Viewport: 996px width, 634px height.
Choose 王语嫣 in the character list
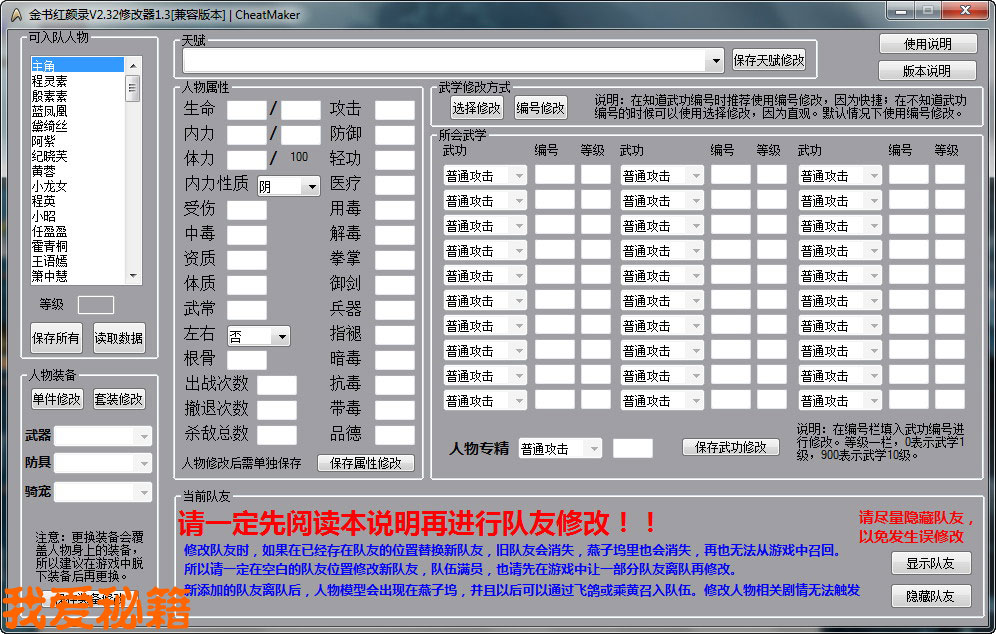coord(50,261)
